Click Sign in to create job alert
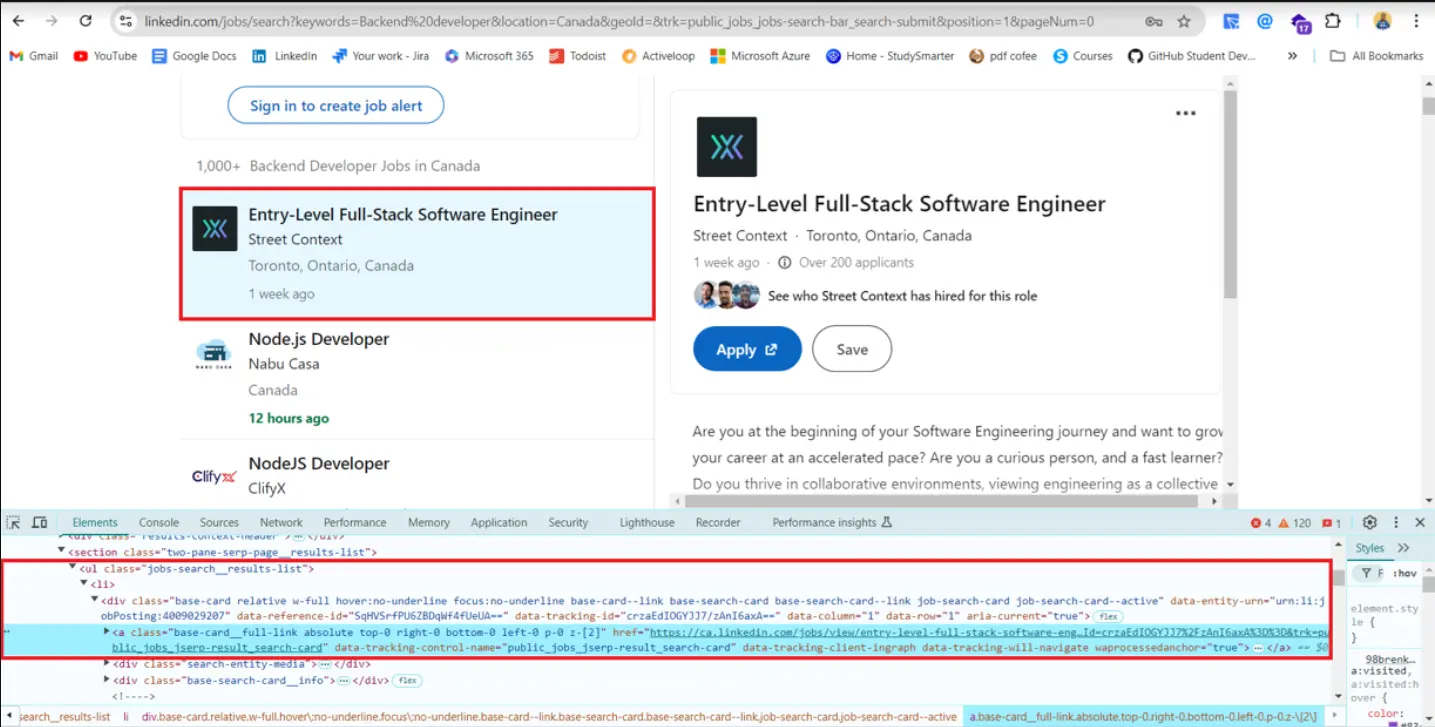1435x727 pixels. (x=335, y=105)
